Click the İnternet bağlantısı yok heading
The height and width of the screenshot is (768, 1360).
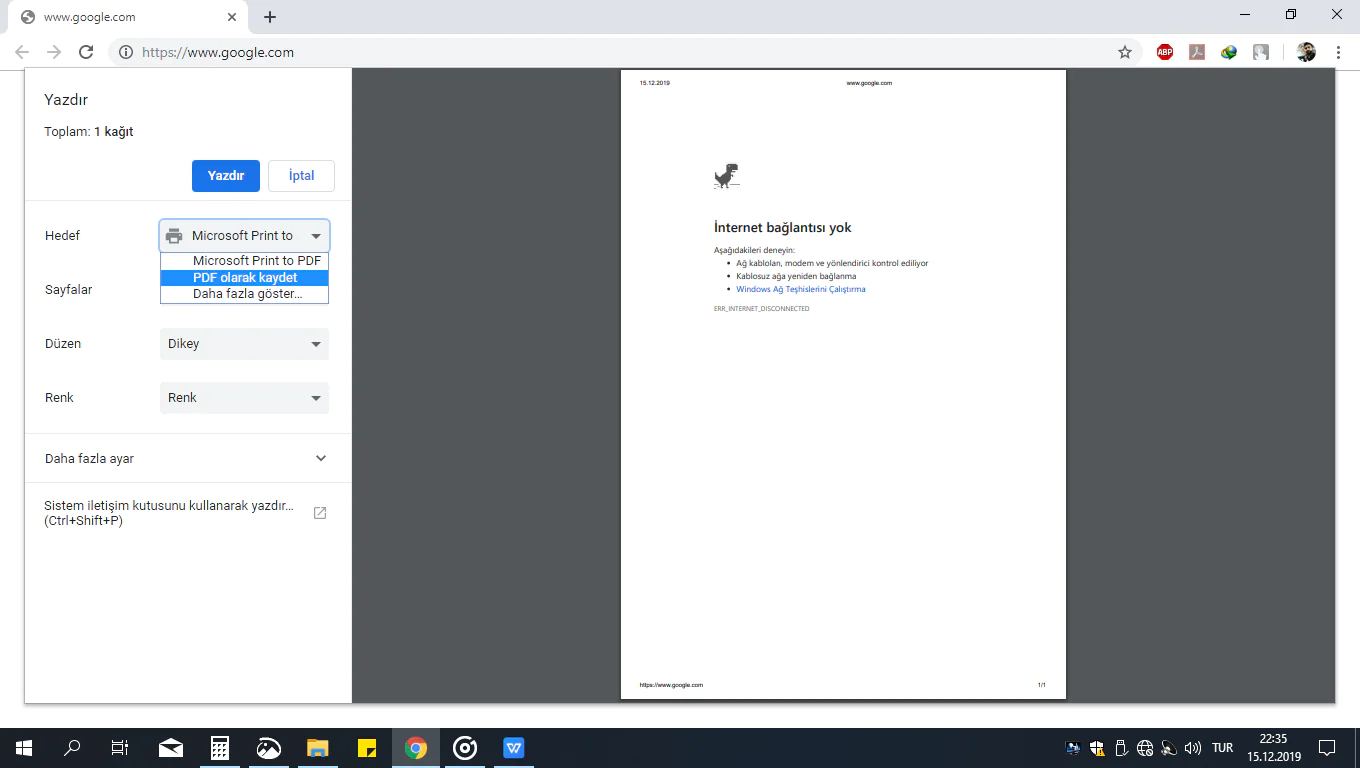pos(783,228)
